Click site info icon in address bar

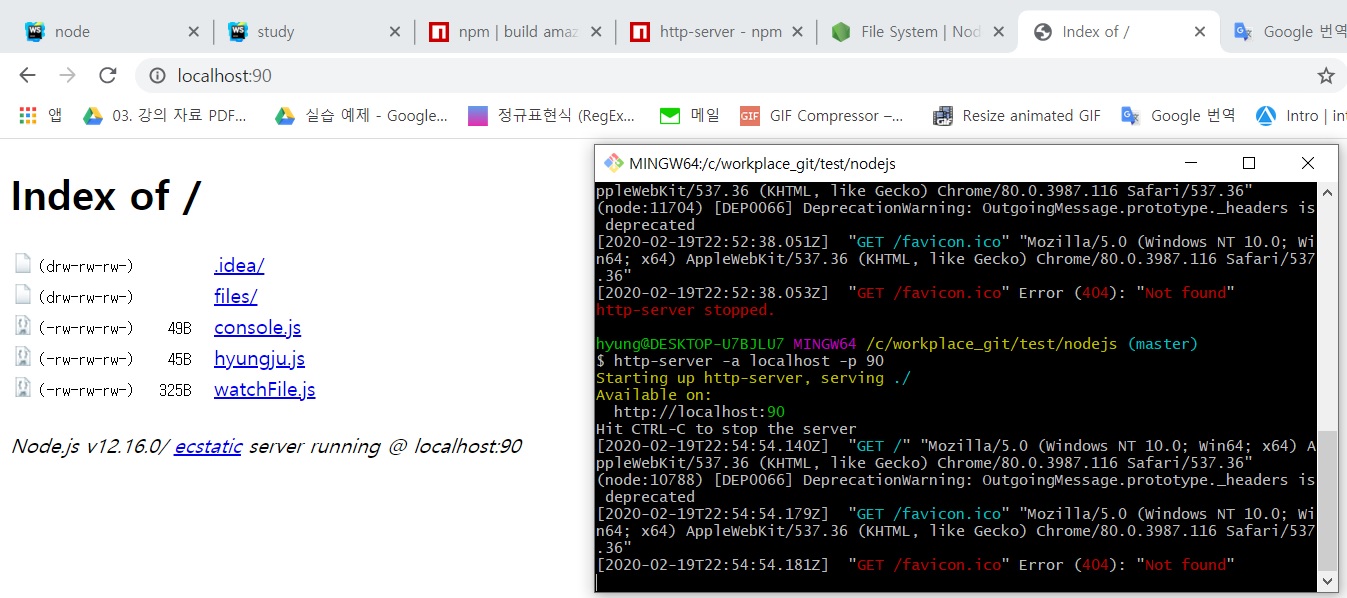[x=156, y=76]
